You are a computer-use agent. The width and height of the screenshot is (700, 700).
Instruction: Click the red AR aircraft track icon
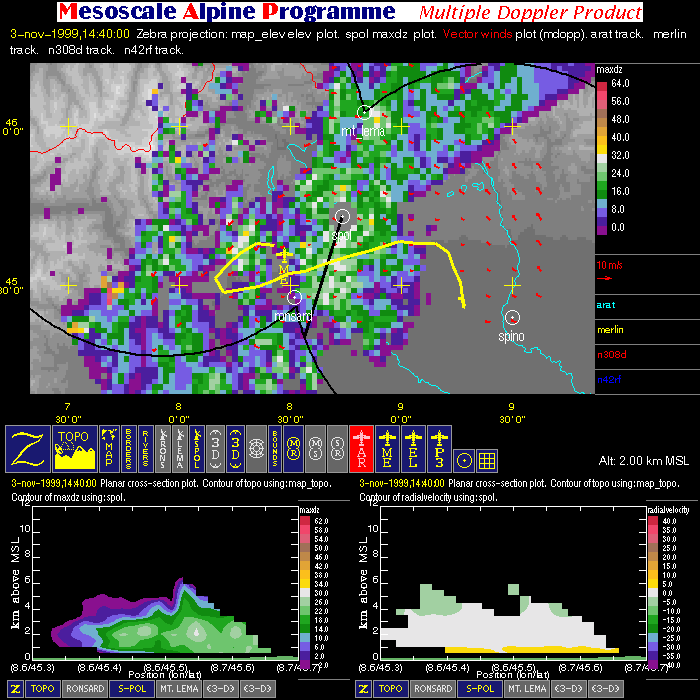point(362,447)
